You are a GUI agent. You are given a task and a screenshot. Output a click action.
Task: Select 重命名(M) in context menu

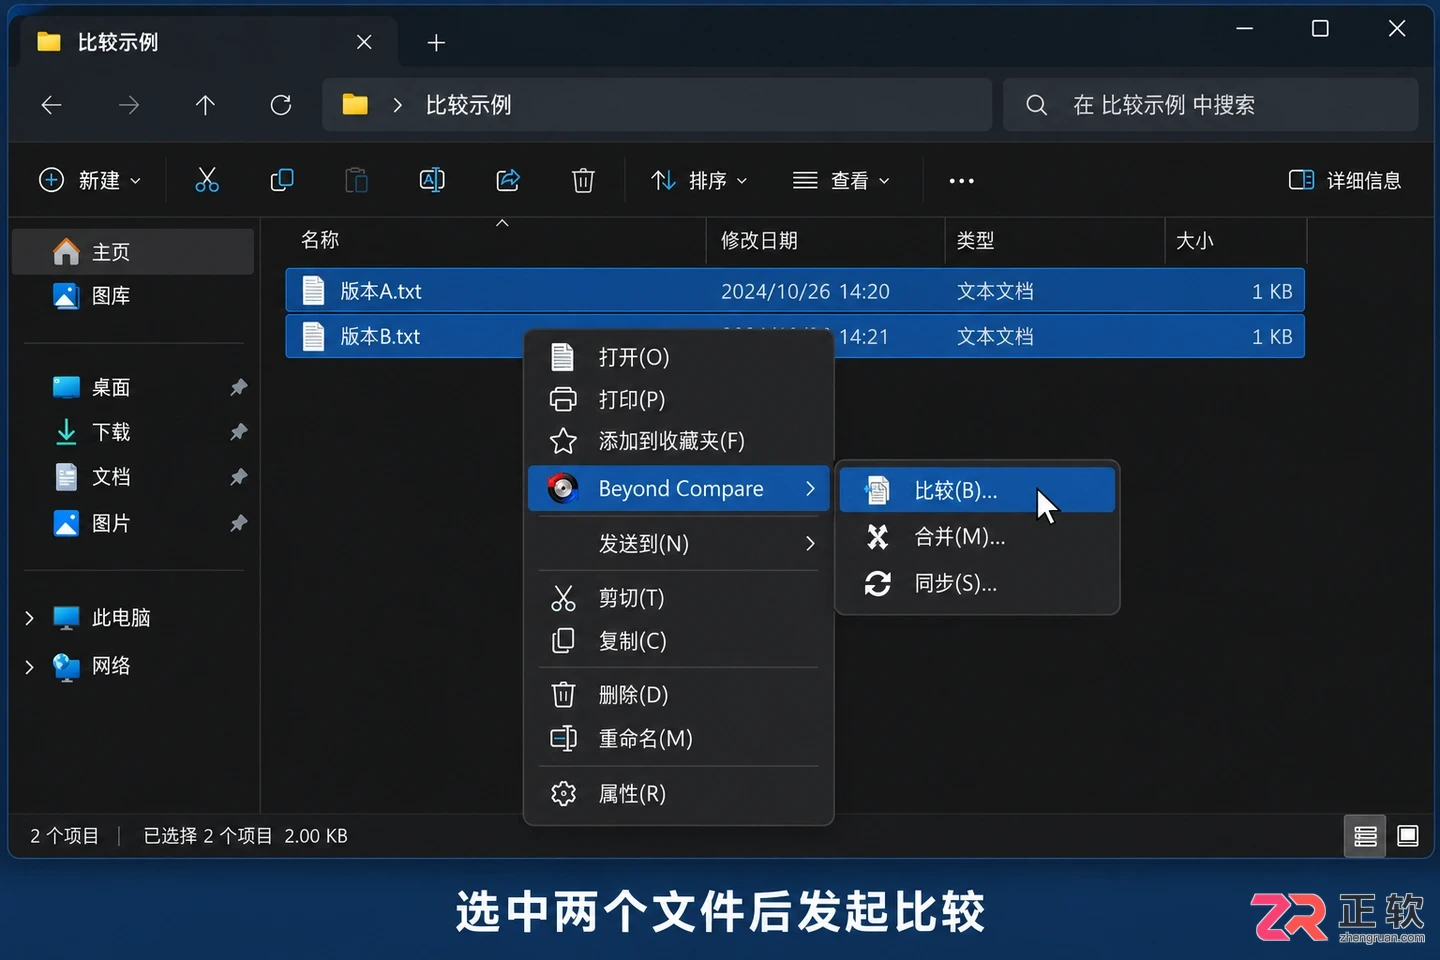coord(679,738)
